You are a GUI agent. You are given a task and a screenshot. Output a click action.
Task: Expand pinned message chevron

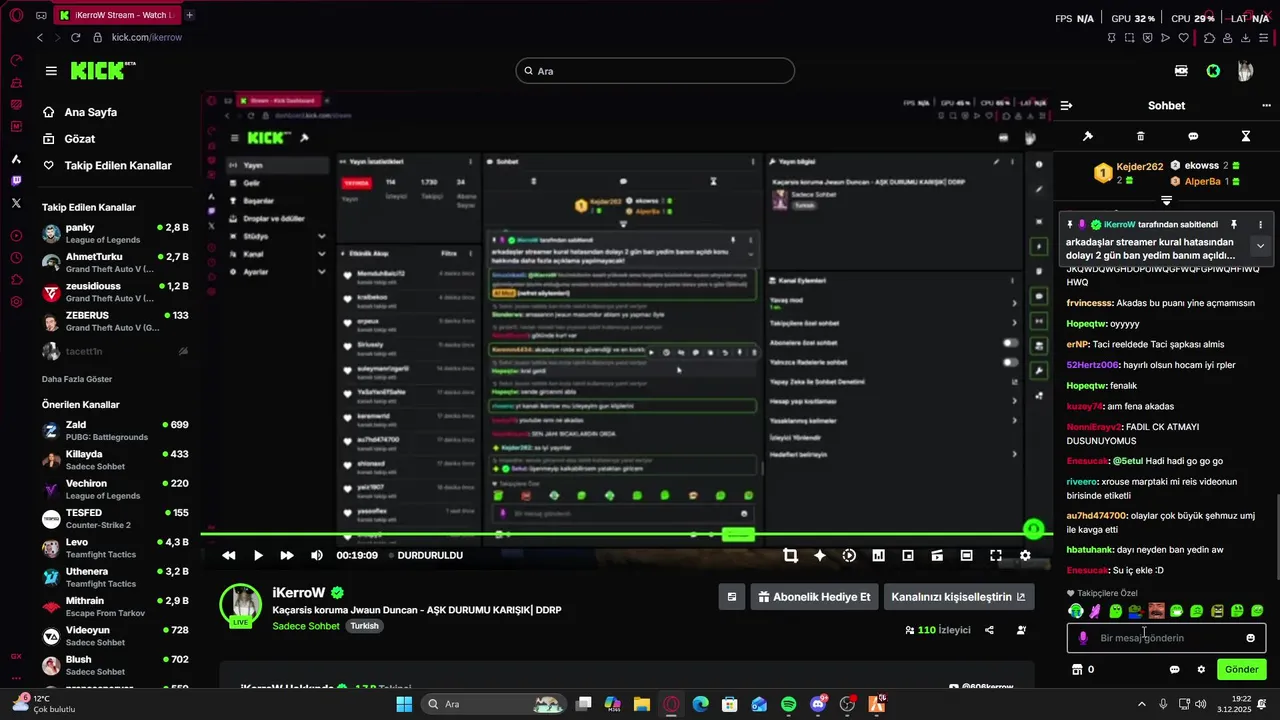[x=1260, y=246]
